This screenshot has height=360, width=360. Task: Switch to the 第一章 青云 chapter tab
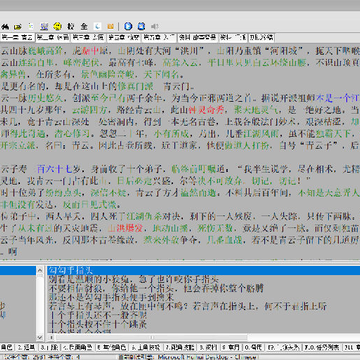point(17,37)
